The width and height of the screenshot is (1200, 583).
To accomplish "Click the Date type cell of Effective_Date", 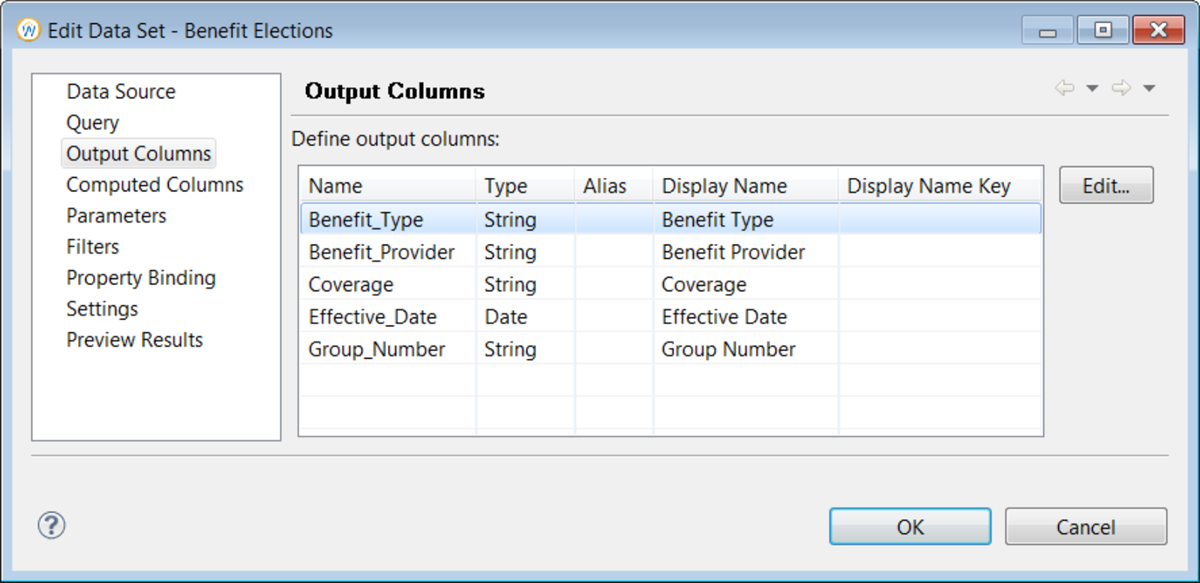I will 525,316.
